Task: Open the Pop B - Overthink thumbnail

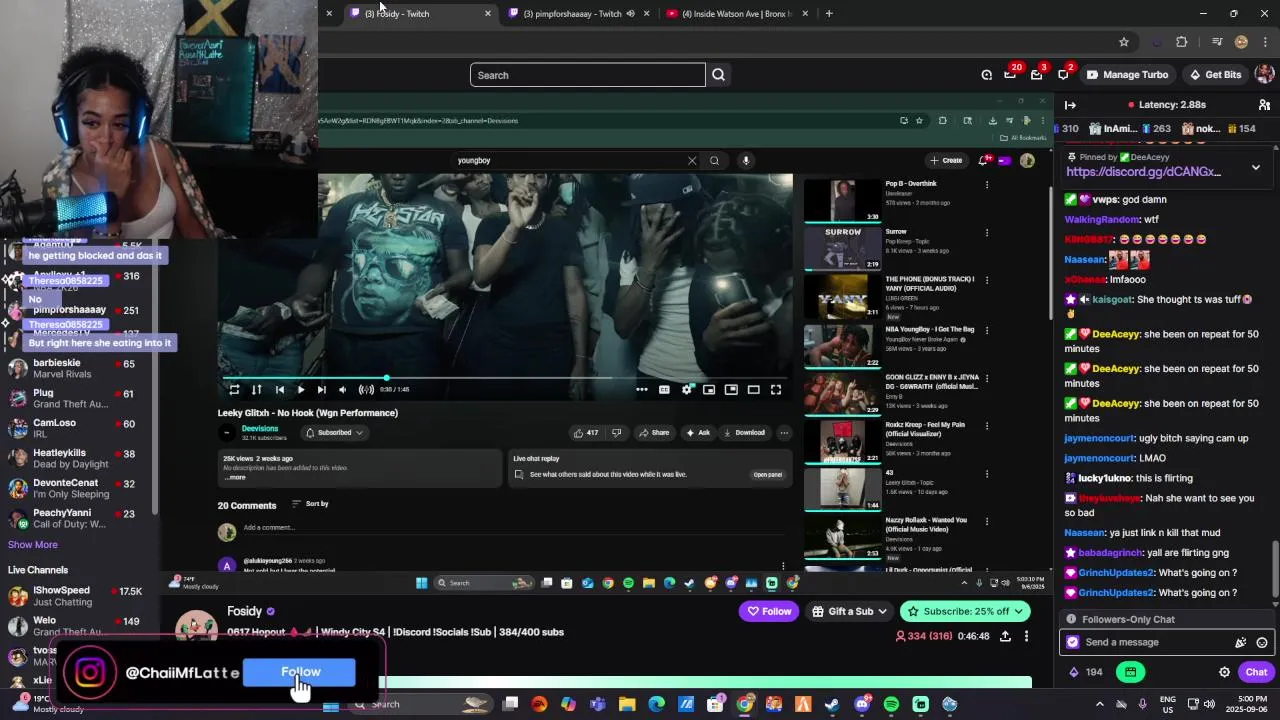Action: 843,201
